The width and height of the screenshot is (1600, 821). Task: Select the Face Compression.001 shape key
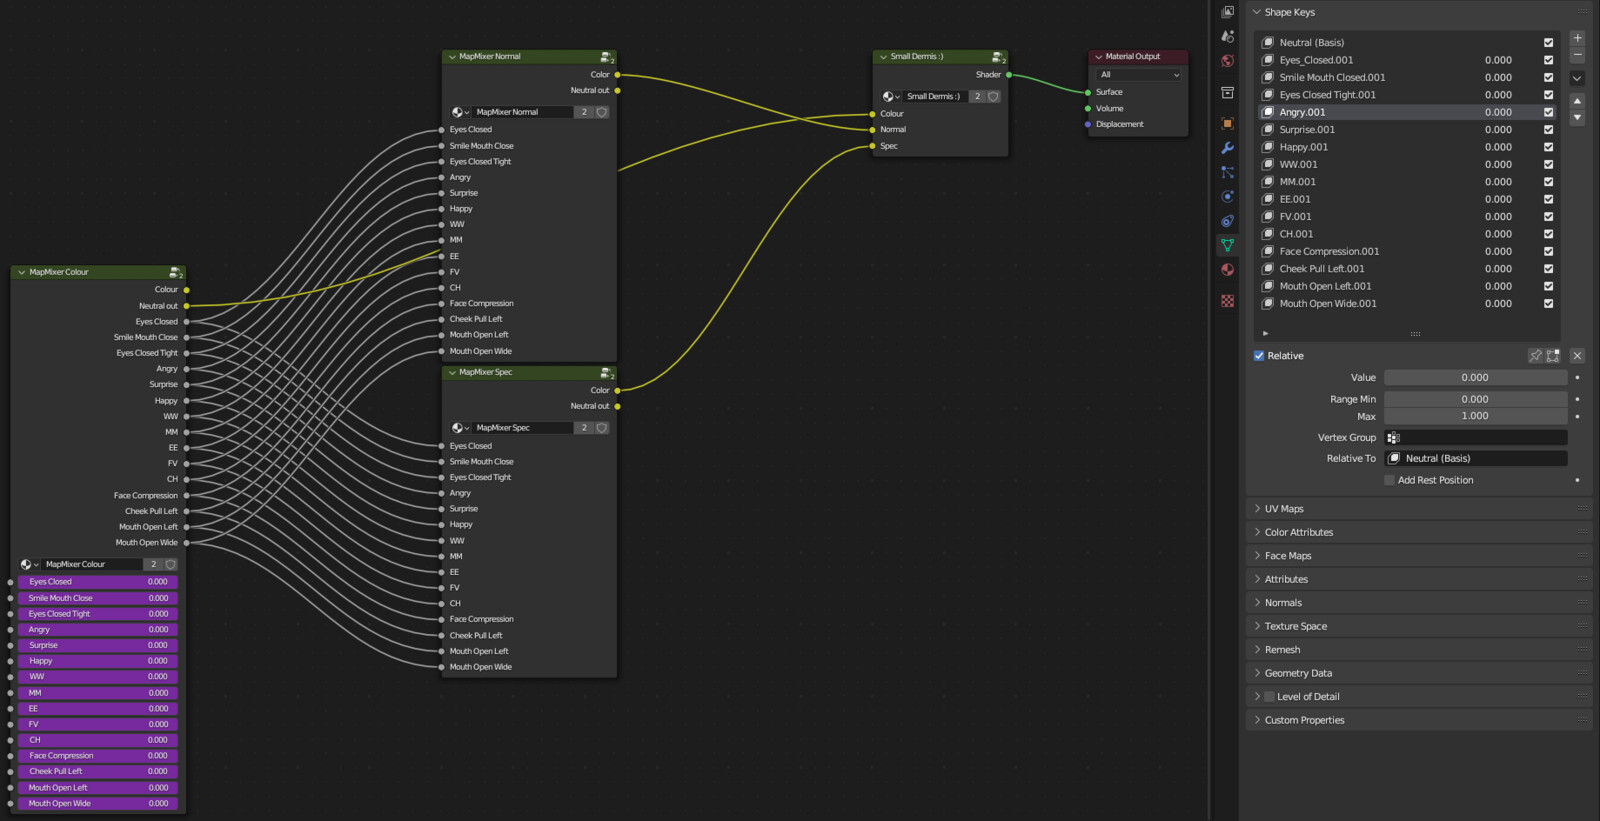click(x=1408, y=252)
